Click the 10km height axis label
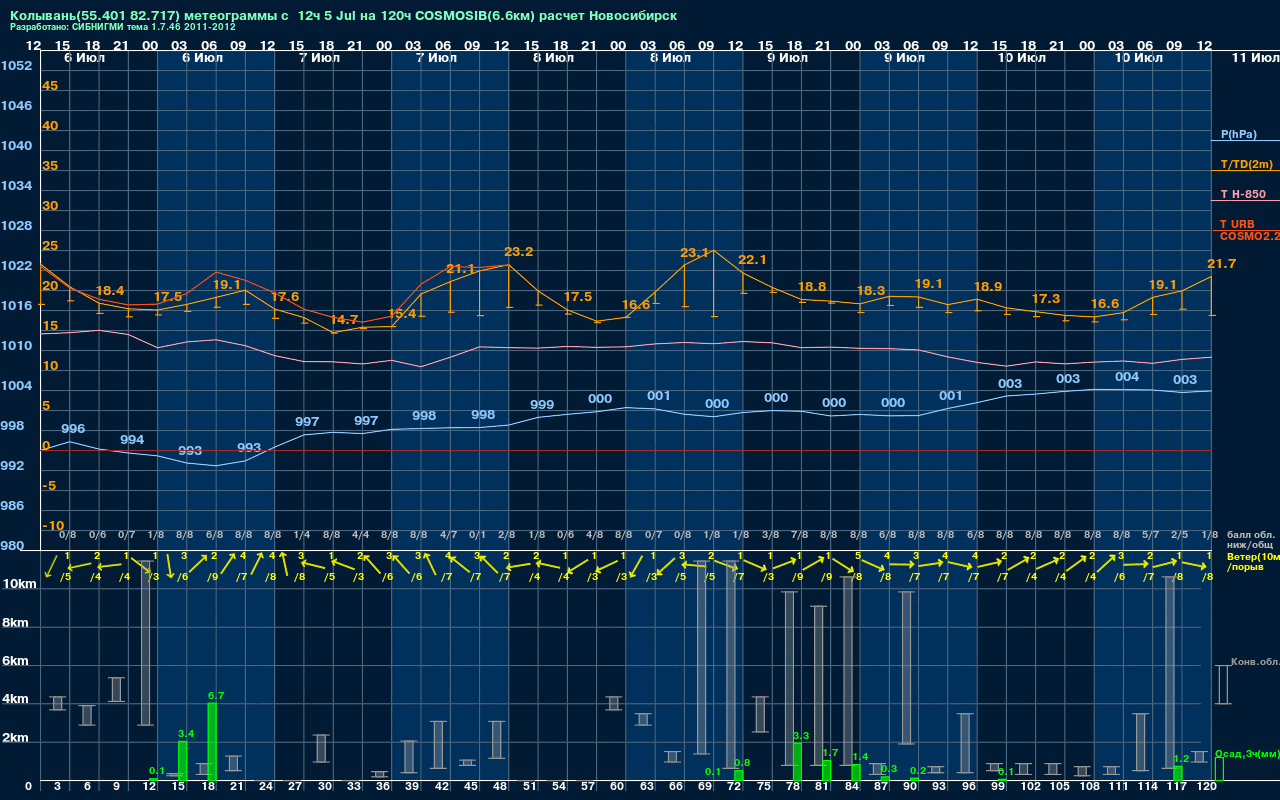 pos(20,585)
